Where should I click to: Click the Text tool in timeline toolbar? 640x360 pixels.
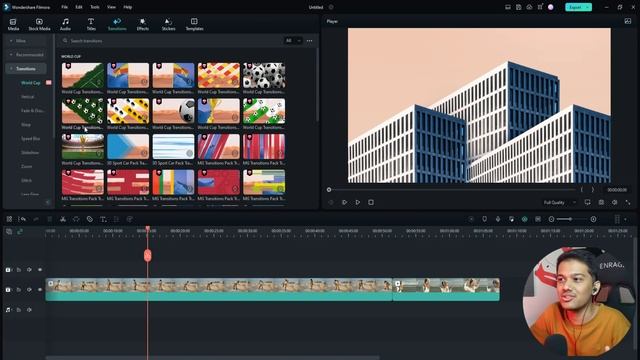click(103, 219)
